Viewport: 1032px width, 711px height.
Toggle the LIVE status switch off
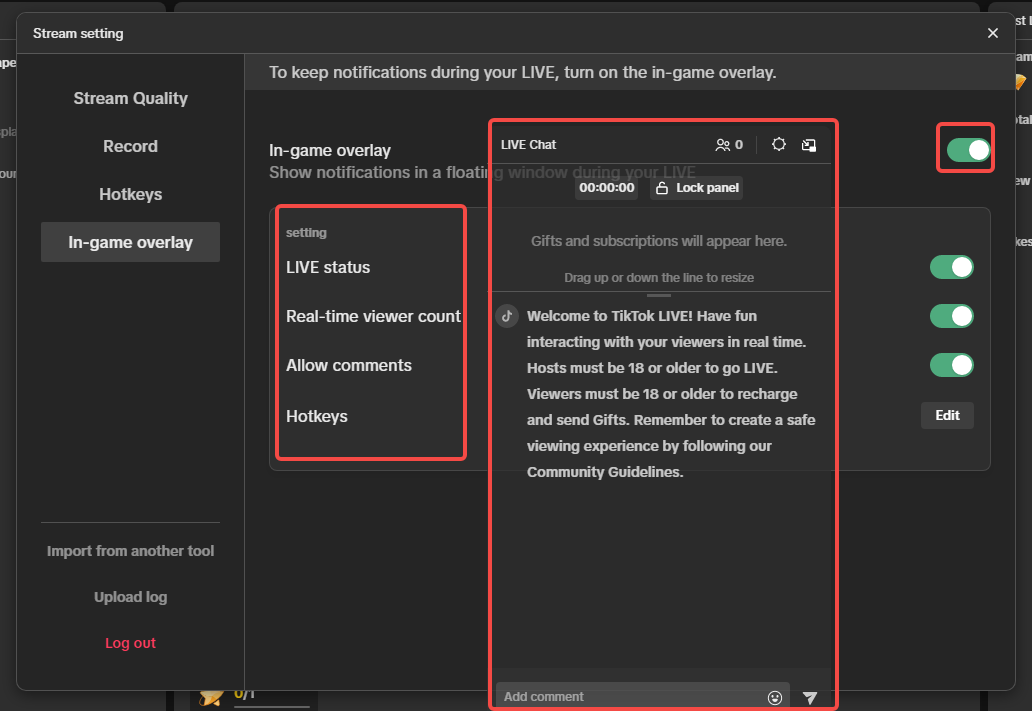(951, 267)
